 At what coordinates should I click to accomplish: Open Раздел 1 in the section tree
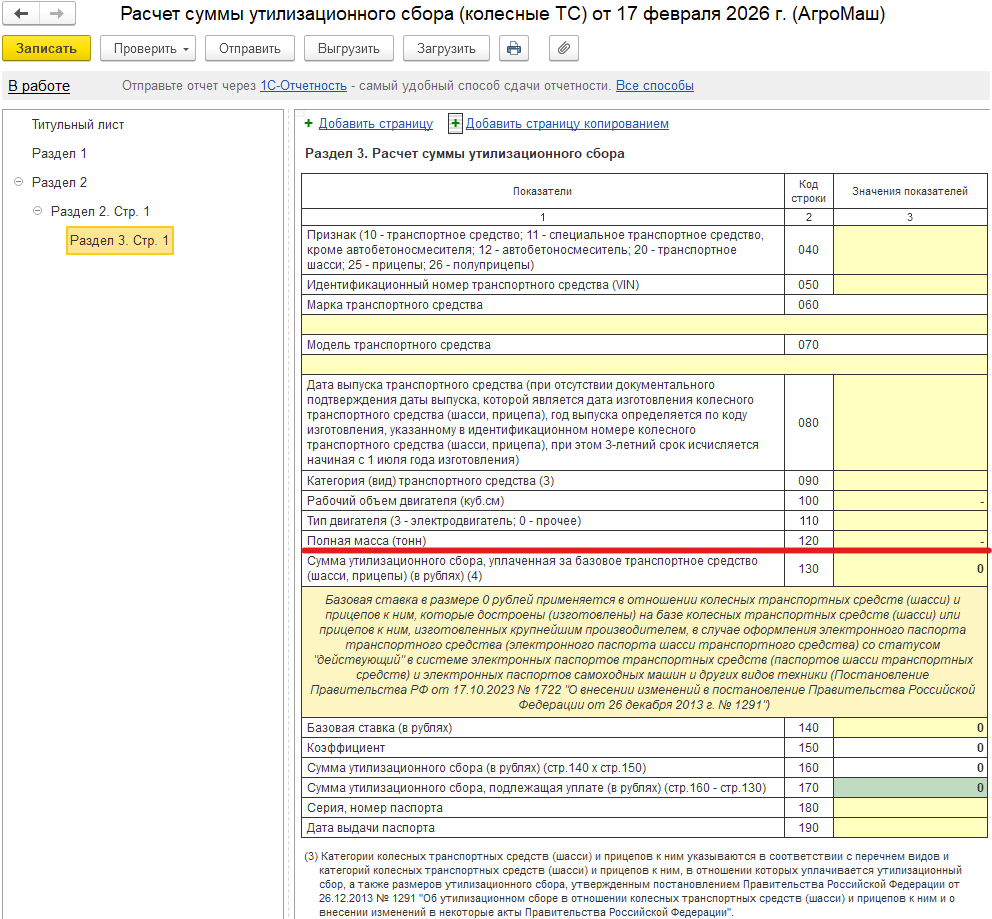tap(59, 154)
